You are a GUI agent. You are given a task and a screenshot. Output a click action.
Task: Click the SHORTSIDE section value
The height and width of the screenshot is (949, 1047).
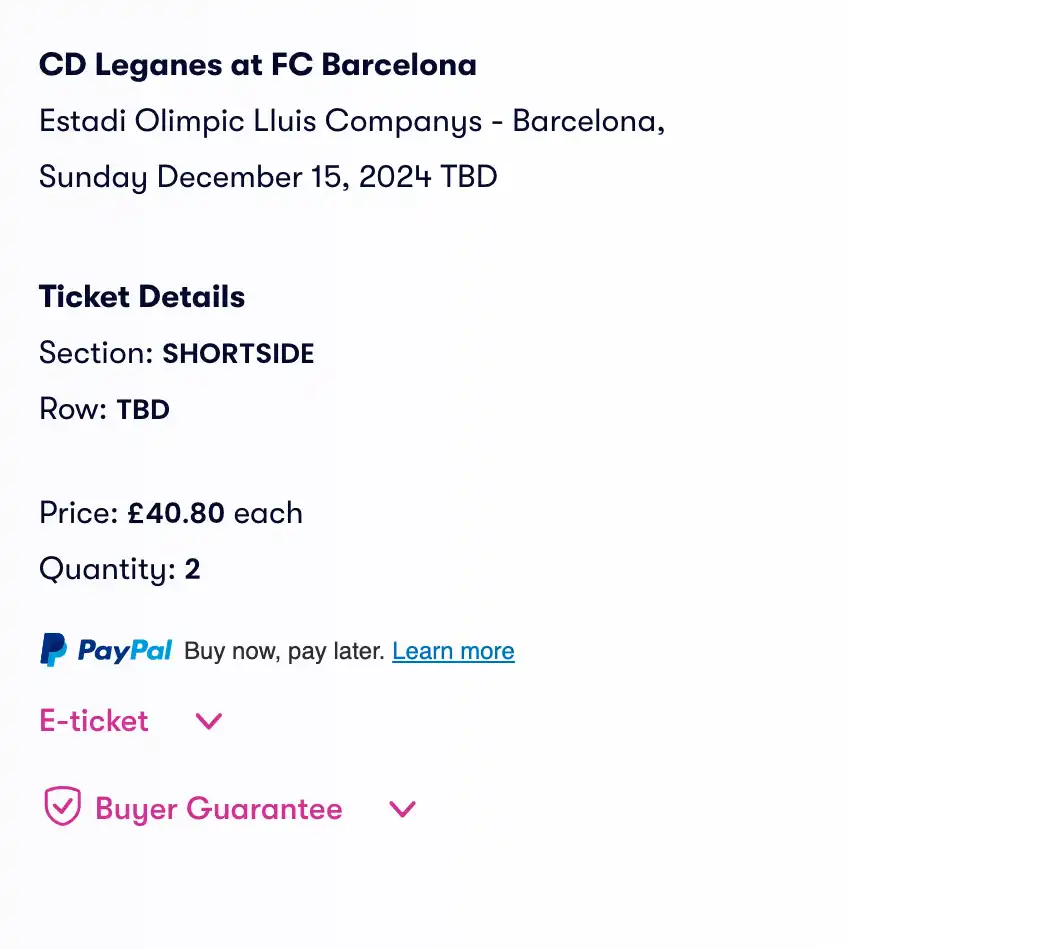238,353
